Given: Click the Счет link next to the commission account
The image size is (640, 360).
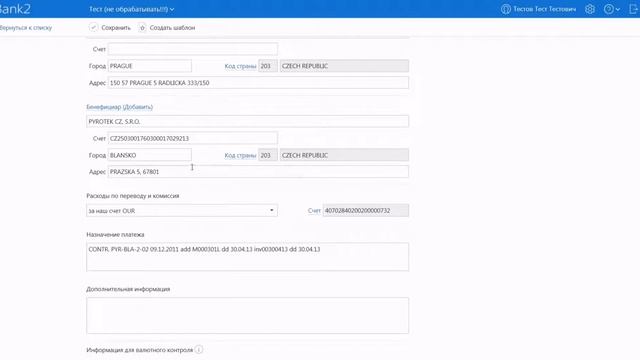Looking at the screenshot, I should 314,211.
